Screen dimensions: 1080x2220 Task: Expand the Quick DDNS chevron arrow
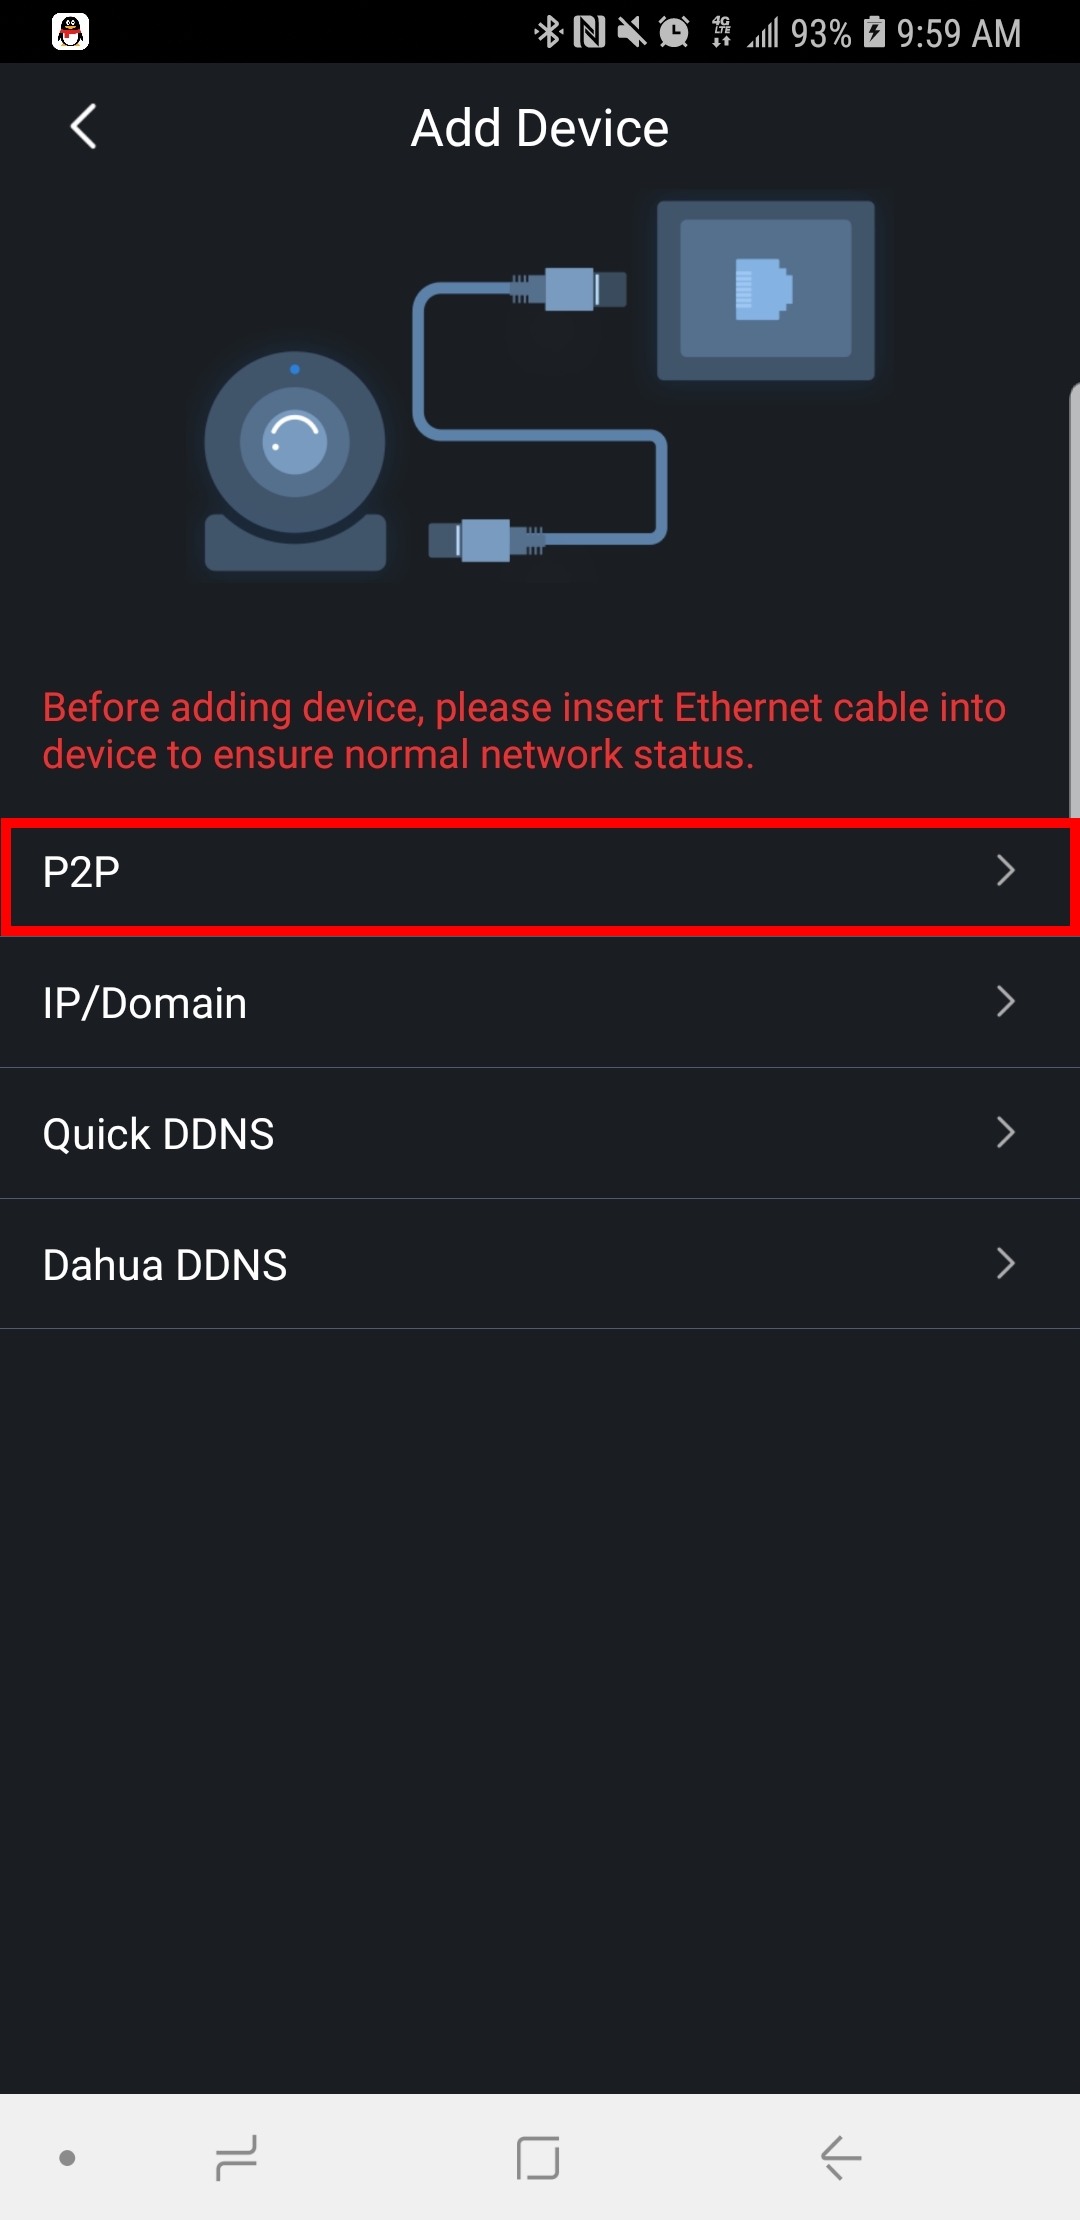click(x=1005, y=1132)
